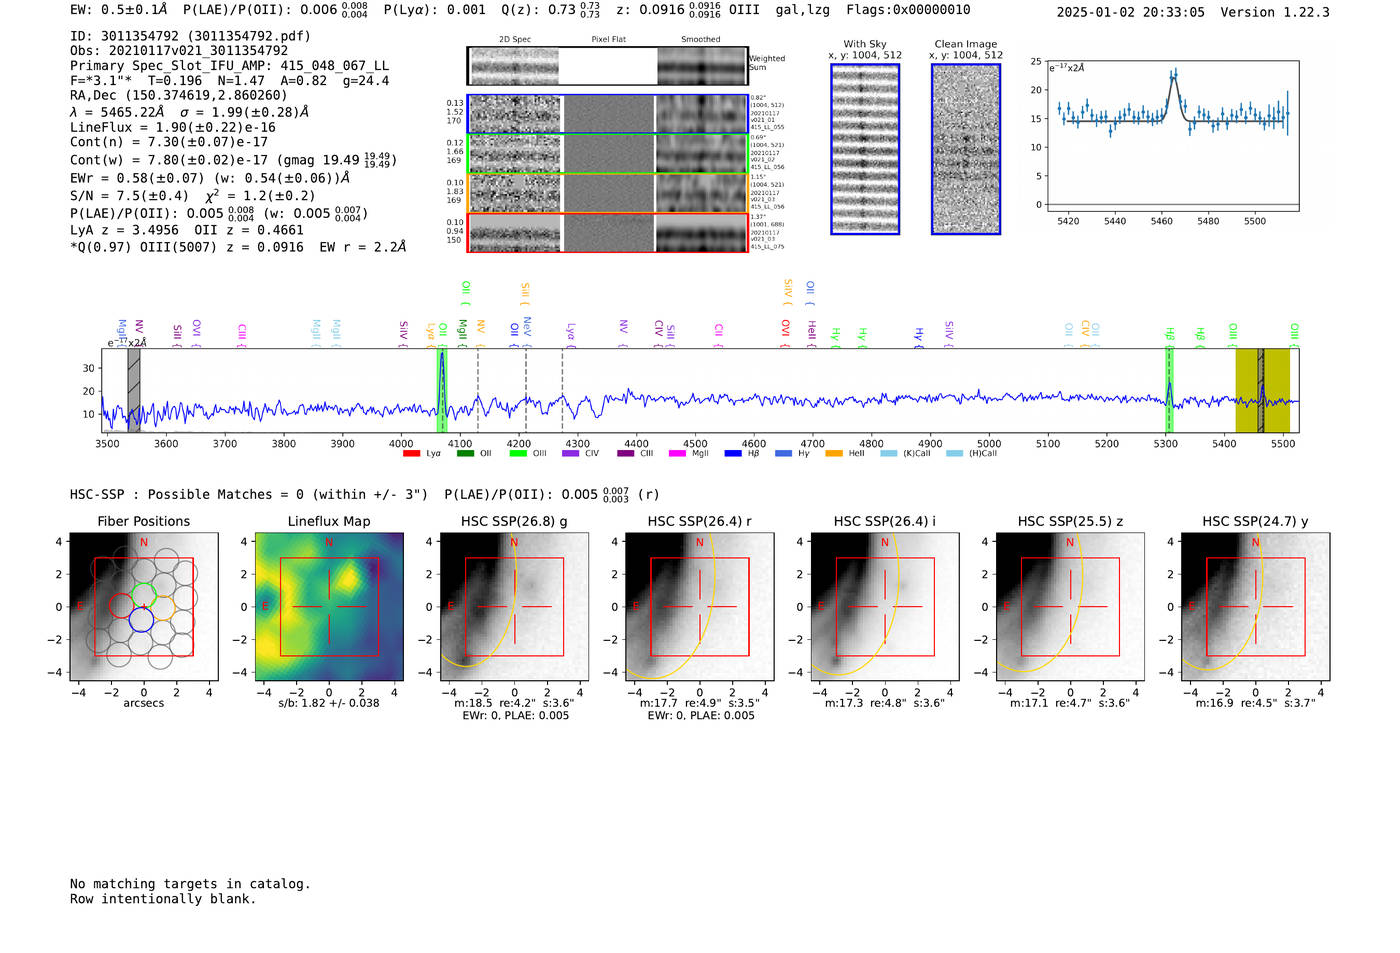The image size is (1400, 953).
Task: Click the 'No matching targets in catalog.' text
Action: point(190,884)
